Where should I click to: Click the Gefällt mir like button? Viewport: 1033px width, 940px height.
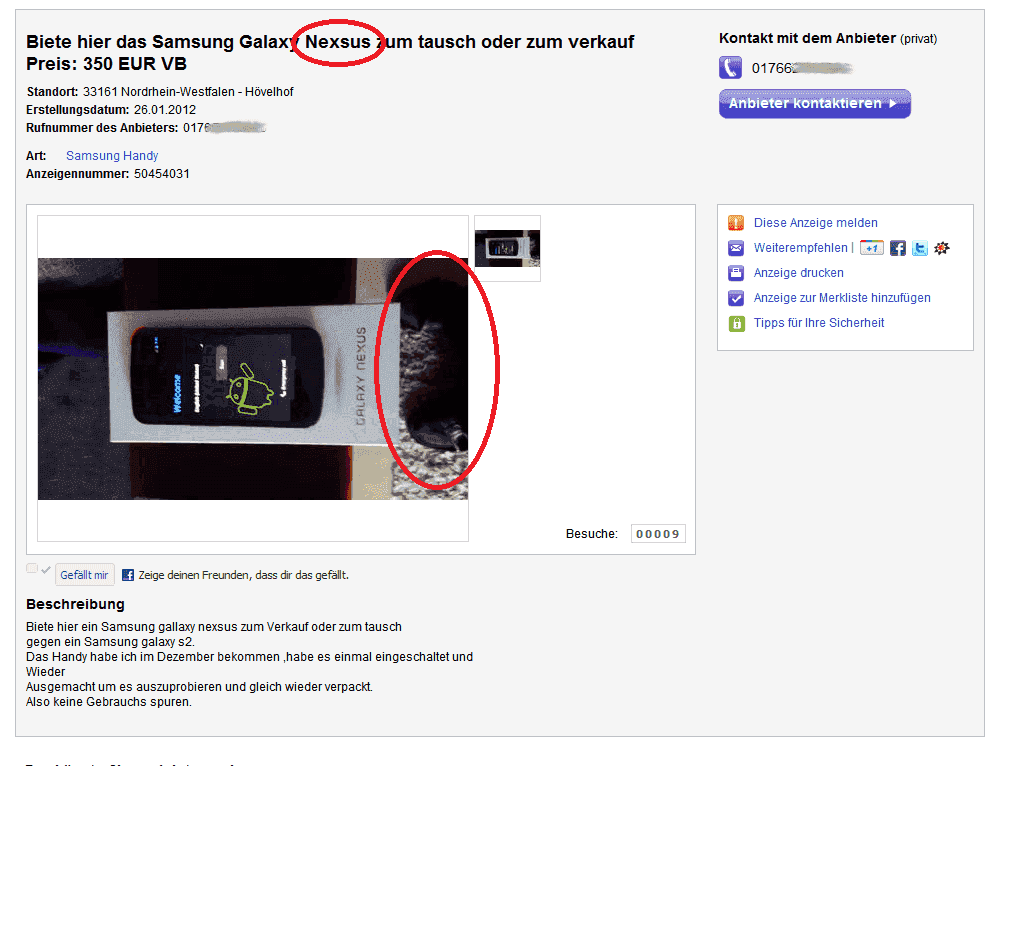point(84,575)
